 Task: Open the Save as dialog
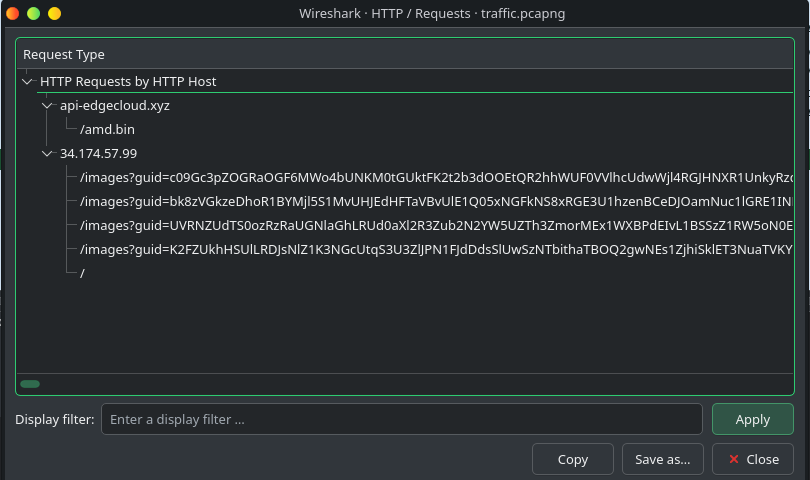(662, 459)
